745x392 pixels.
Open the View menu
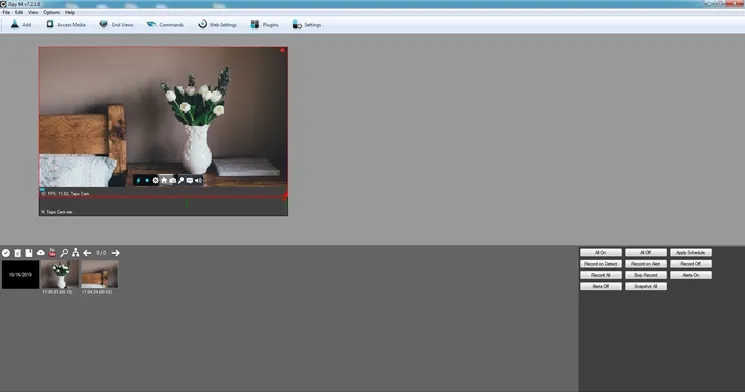tap(33, 12)
